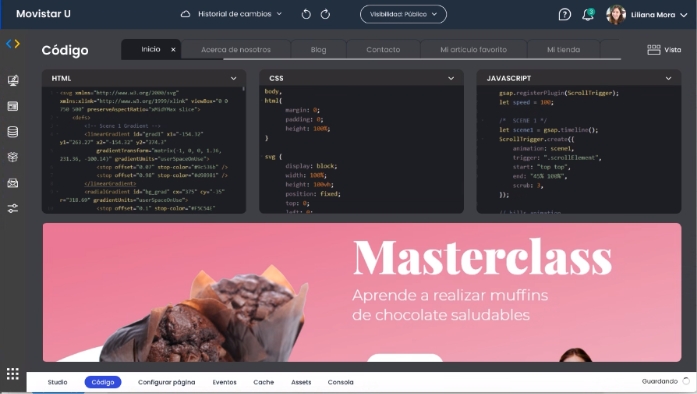Open the notifications bell
Screen dimensions: 697x394
click(x=588, y=15)
